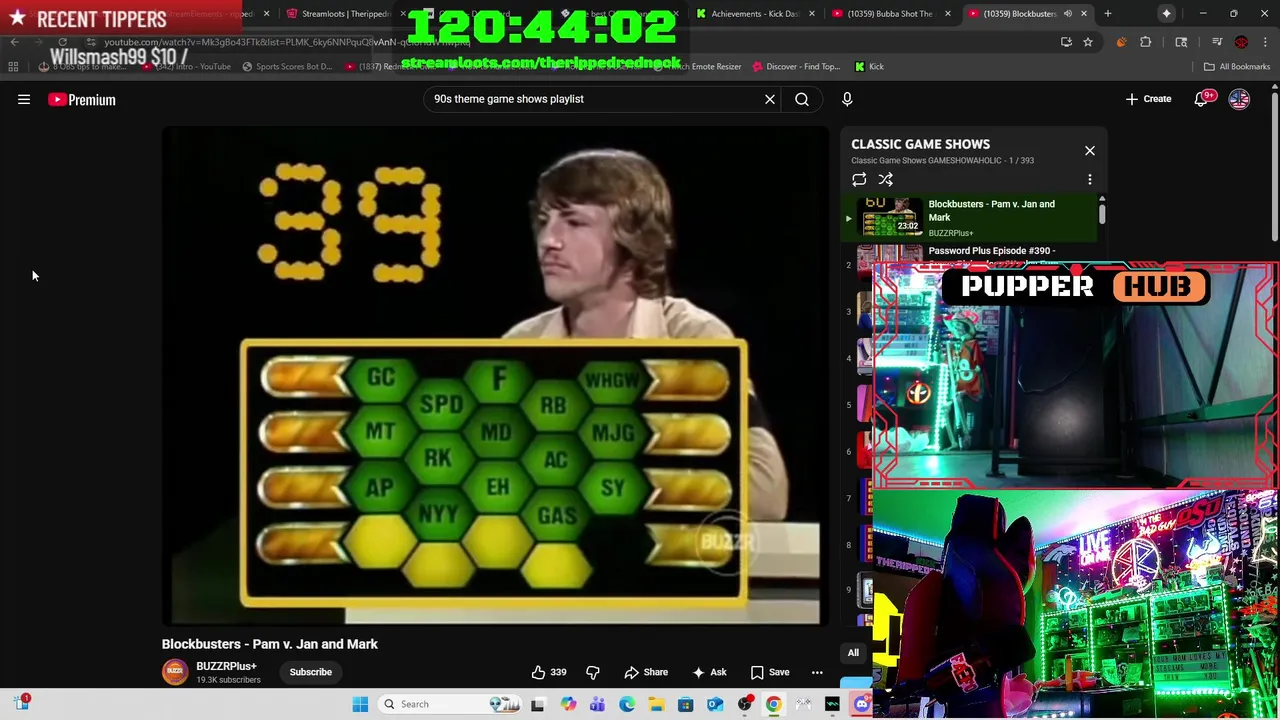1280x720 pixels.
Task: Close the Blockbusters browser tab
Action: (1083, 14)
